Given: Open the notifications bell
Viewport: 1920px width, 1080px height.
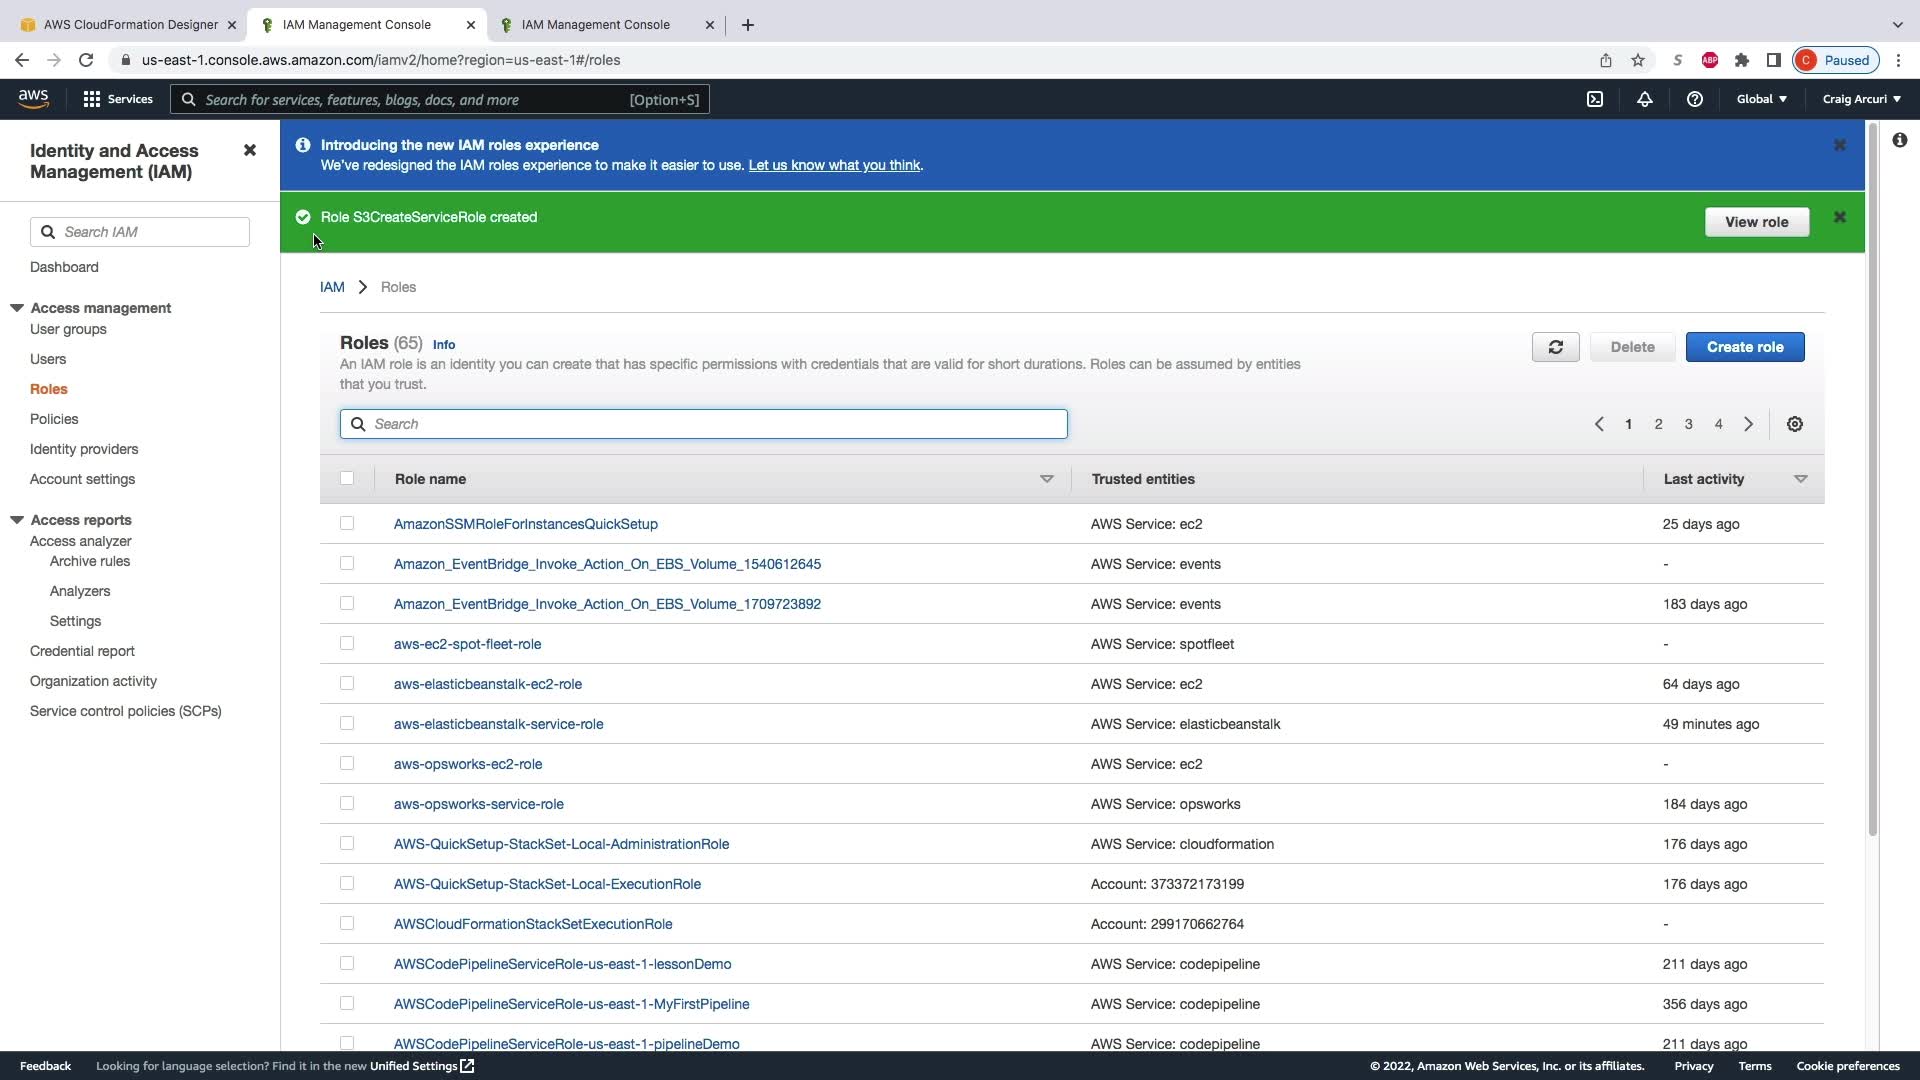Looking at the screenshot, I should [1644, 99].
